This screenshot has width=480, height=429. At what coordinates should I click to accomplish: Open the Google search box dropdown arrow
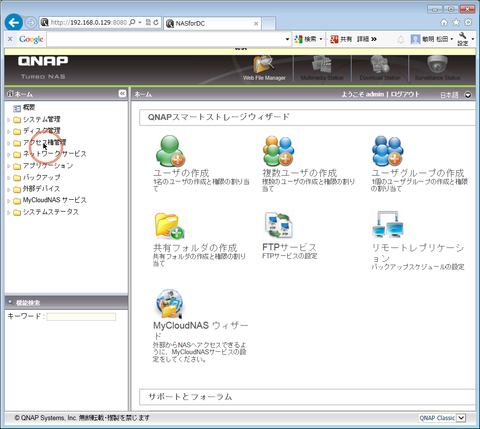click(x=287, y=39)
